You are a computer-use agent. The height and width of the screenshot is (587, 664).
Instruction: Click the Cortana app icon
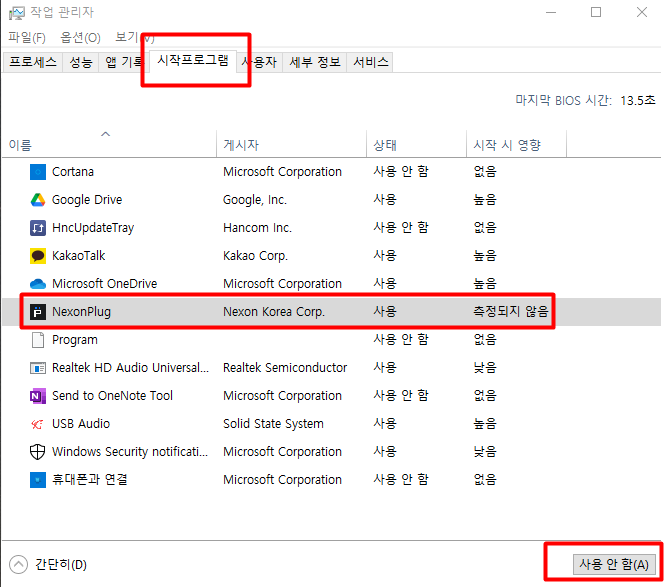(38, 172)
